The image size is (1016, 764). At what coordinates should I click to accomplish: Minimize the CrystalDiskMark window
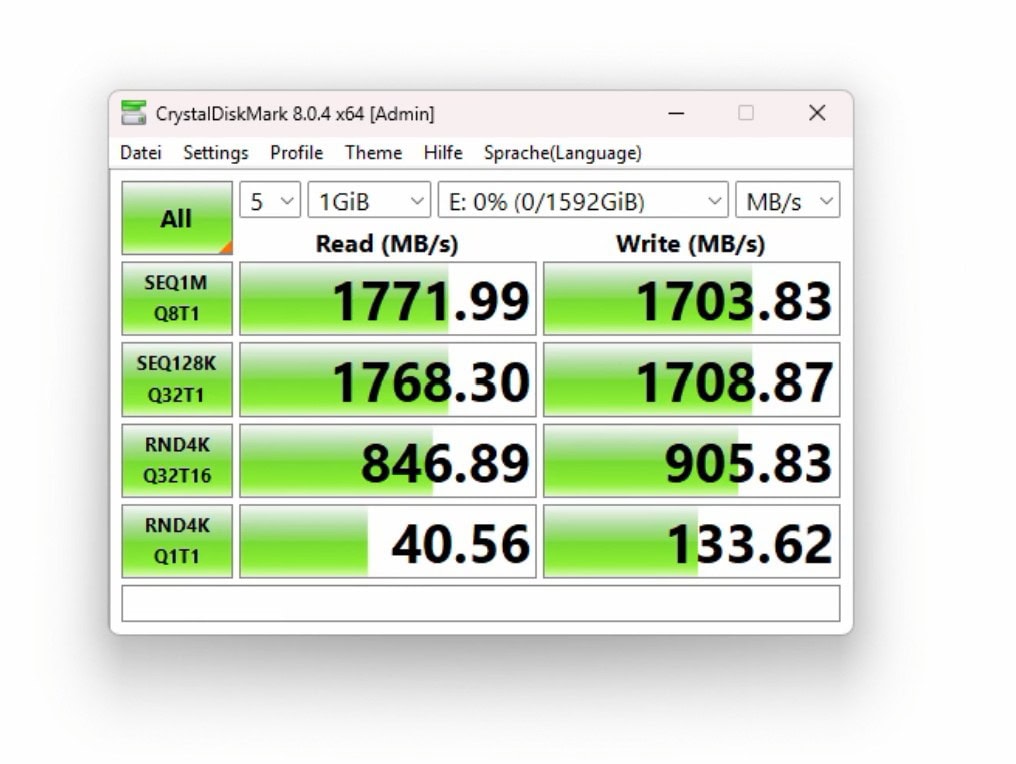[x=675, y=113]
